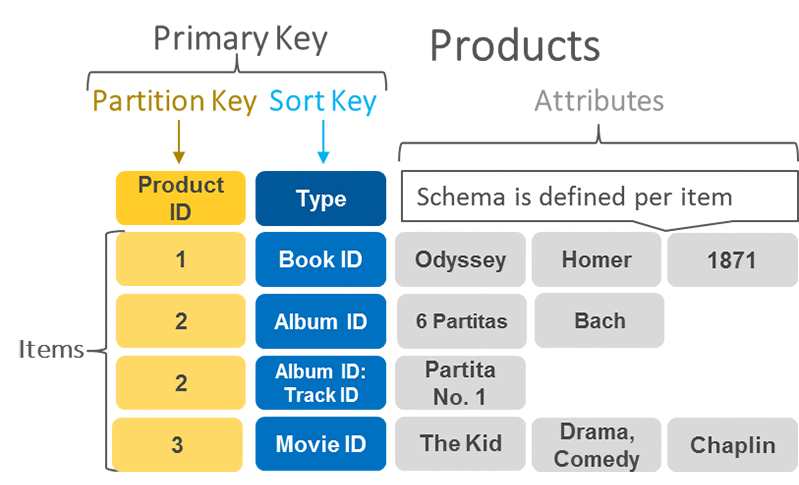Click the golden arrow under Partition Key
Screen dimensions: 799x485
coord(178,142)
